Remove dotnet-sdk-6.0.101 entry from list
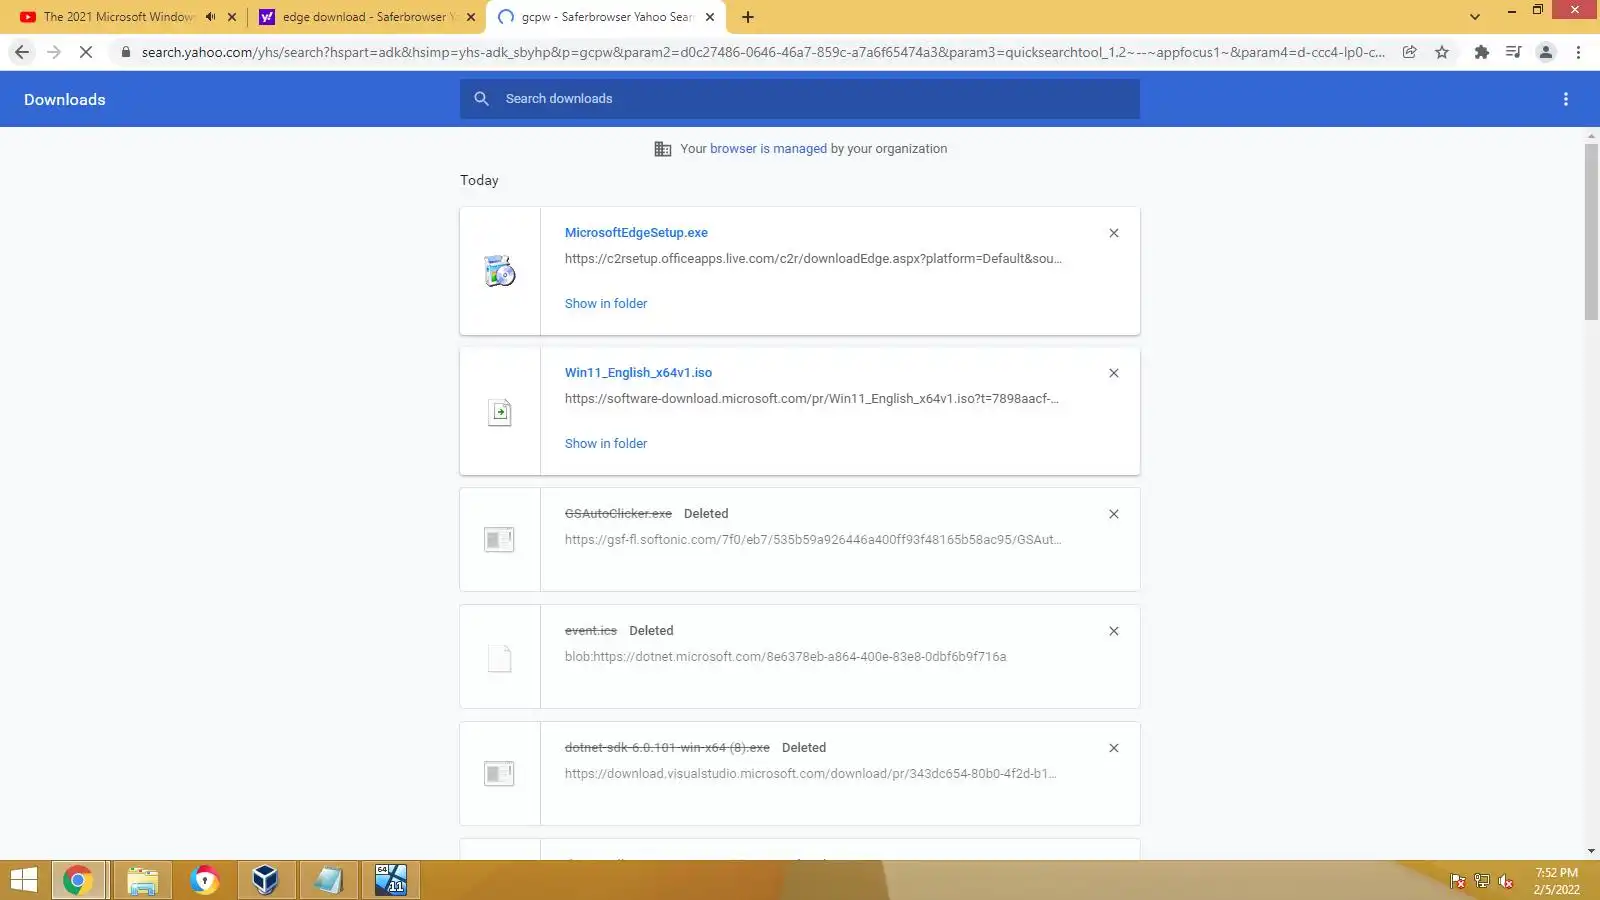The image size is (1600, 900). [1114, 748]
